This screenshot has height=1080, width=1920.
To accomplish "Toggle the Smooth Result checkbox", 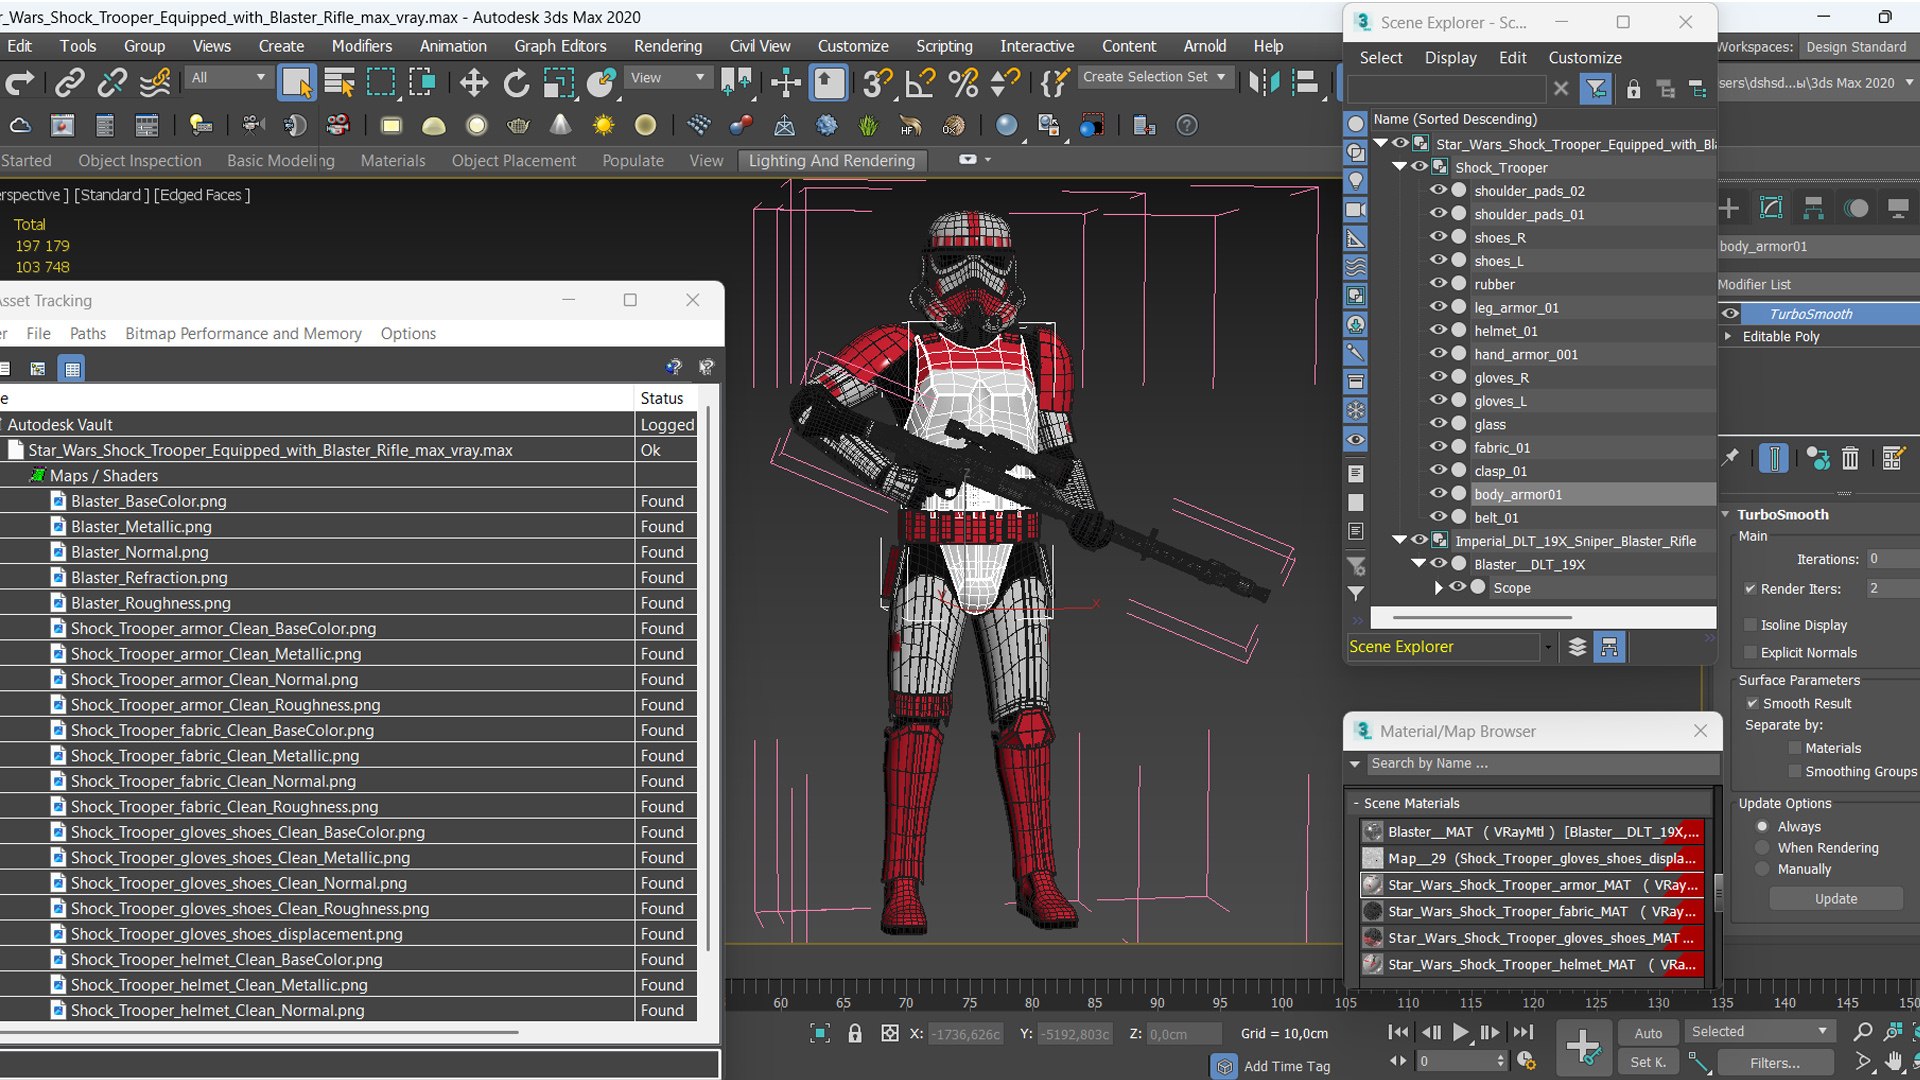I will 1752,704.
